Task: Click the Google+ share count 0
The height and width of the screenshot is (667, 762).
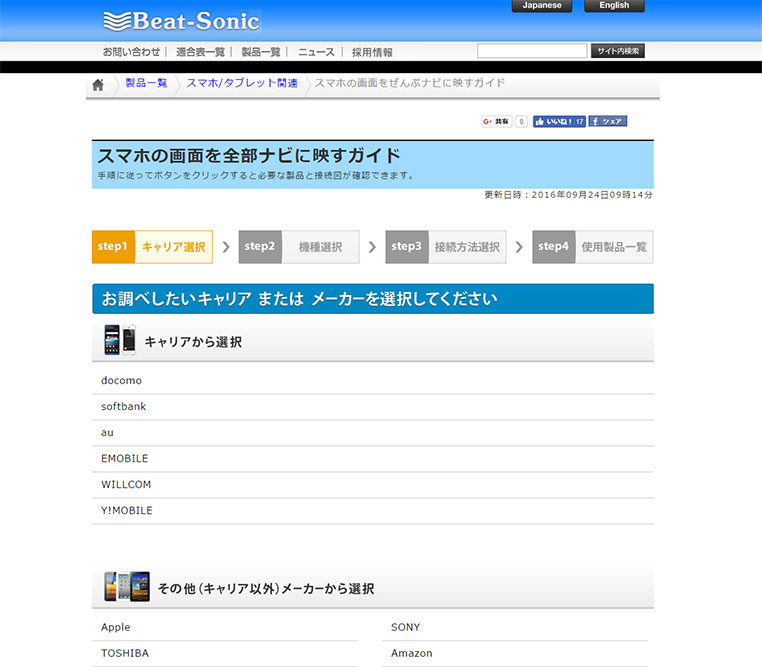Action: coord(521,121)
